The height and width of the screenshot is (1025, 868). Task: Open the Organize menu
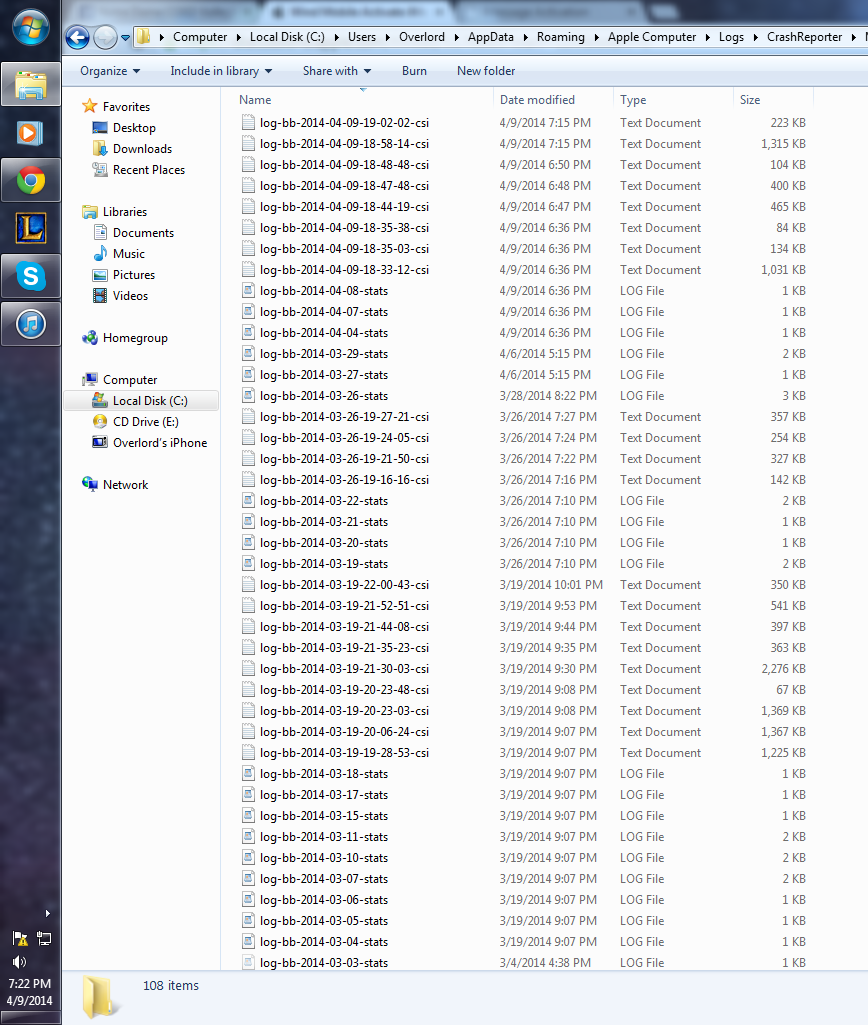pyautogui.click(x=110, y=71)
